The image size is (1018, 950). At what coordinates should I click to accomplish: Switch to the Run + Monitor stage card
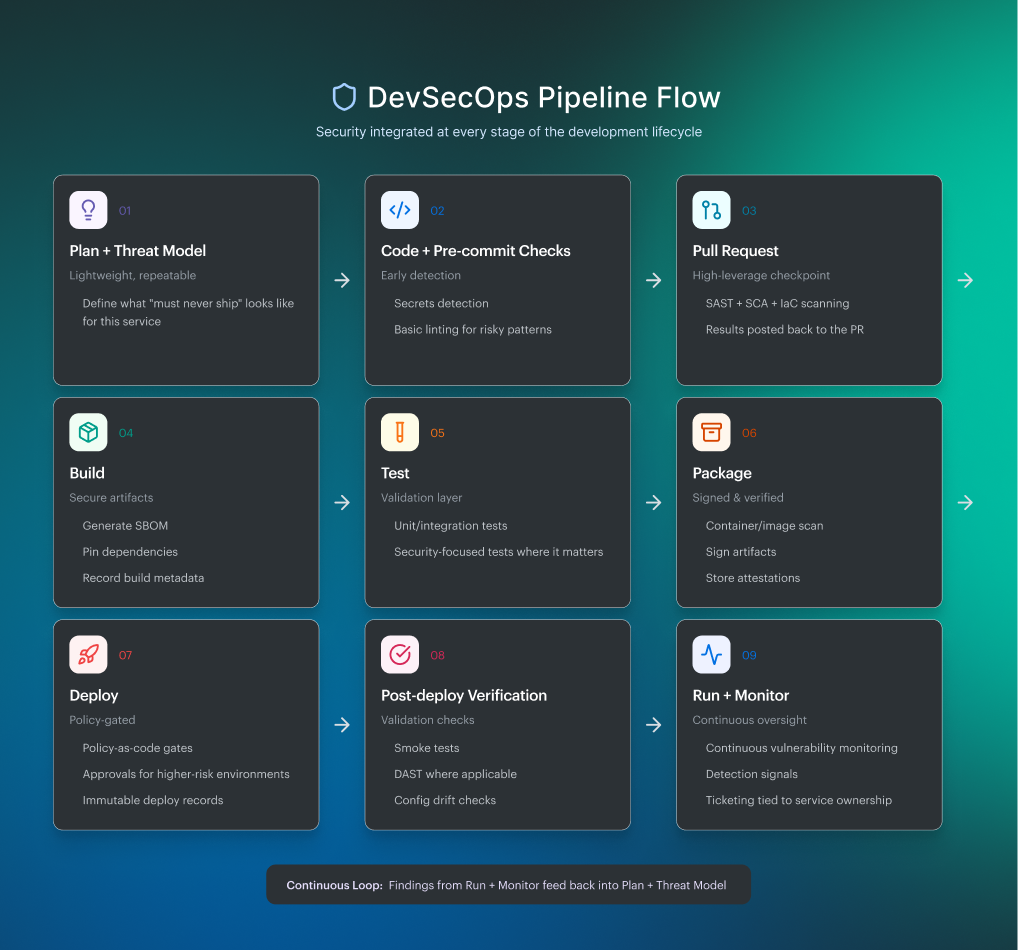tap(809, 724)
